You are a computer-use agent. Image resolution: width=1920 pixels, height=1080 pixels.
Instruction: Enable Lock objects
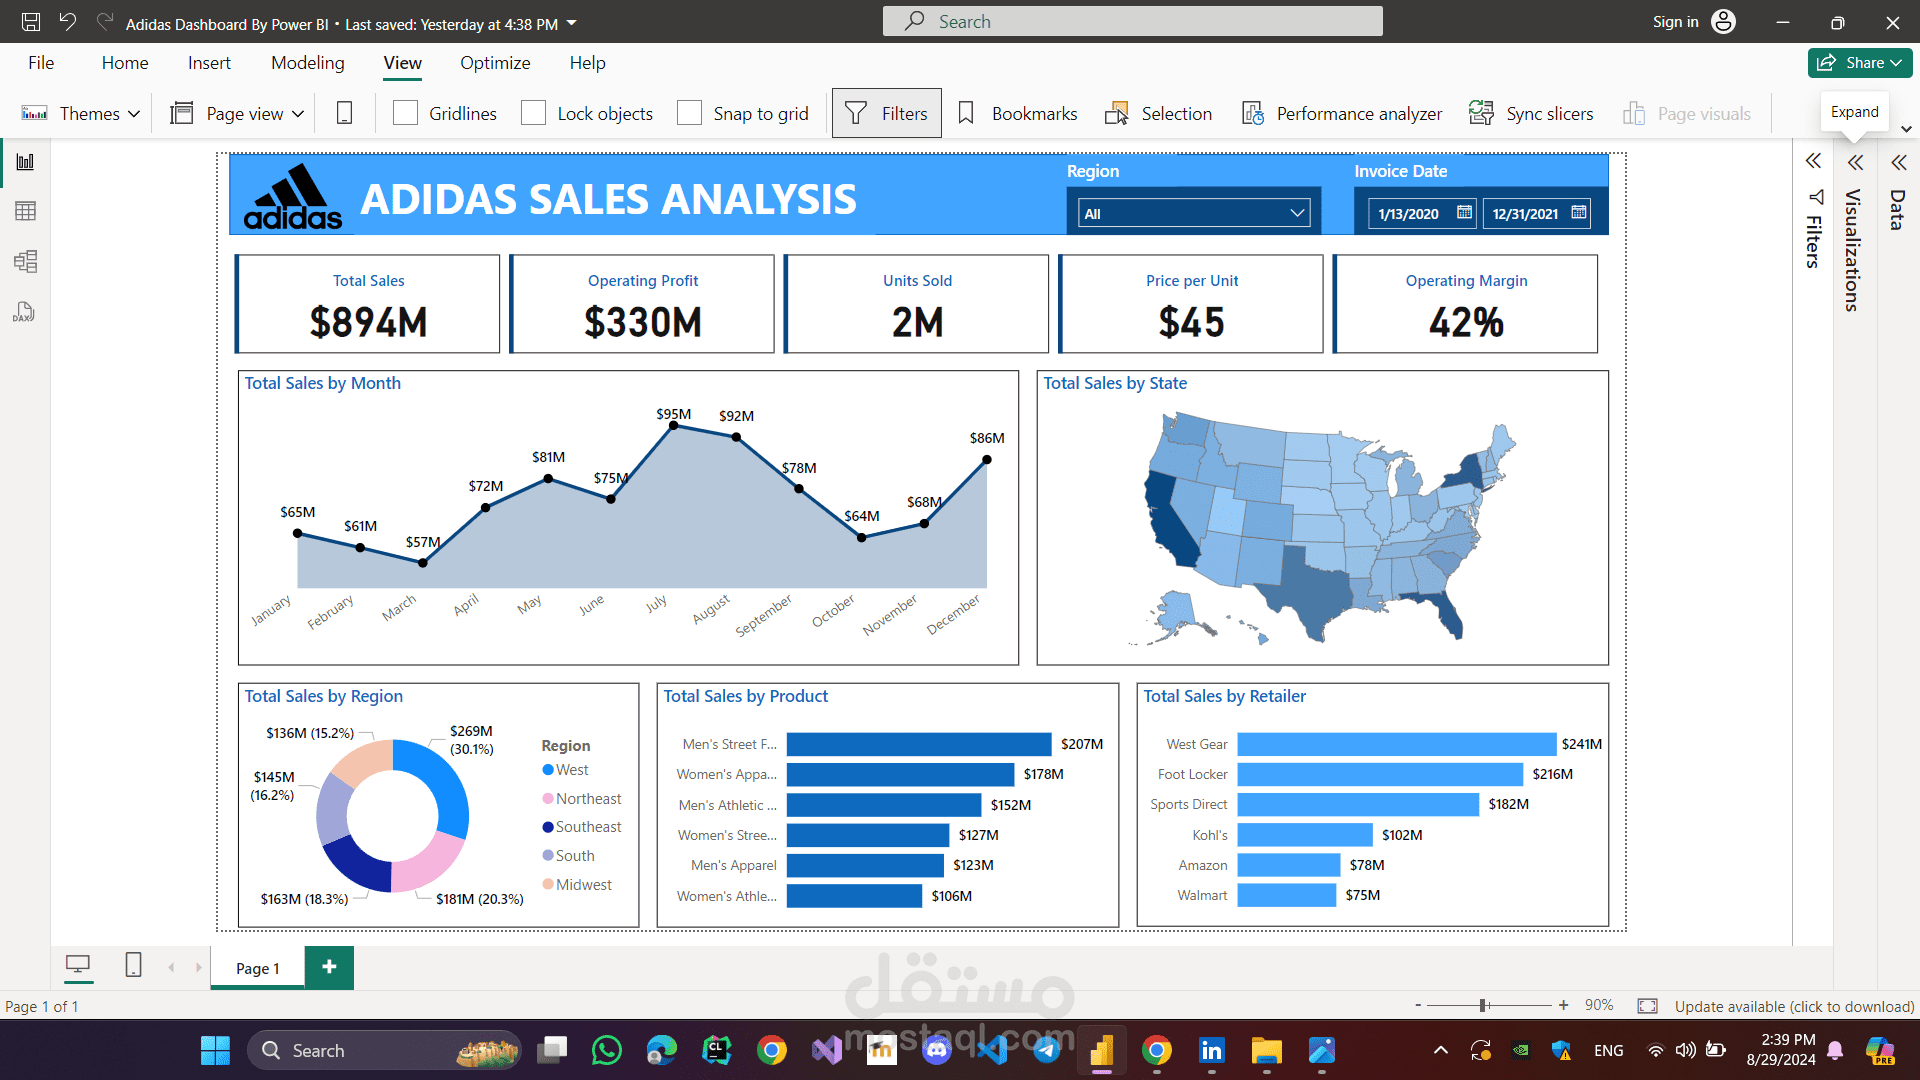click(534, 113)
